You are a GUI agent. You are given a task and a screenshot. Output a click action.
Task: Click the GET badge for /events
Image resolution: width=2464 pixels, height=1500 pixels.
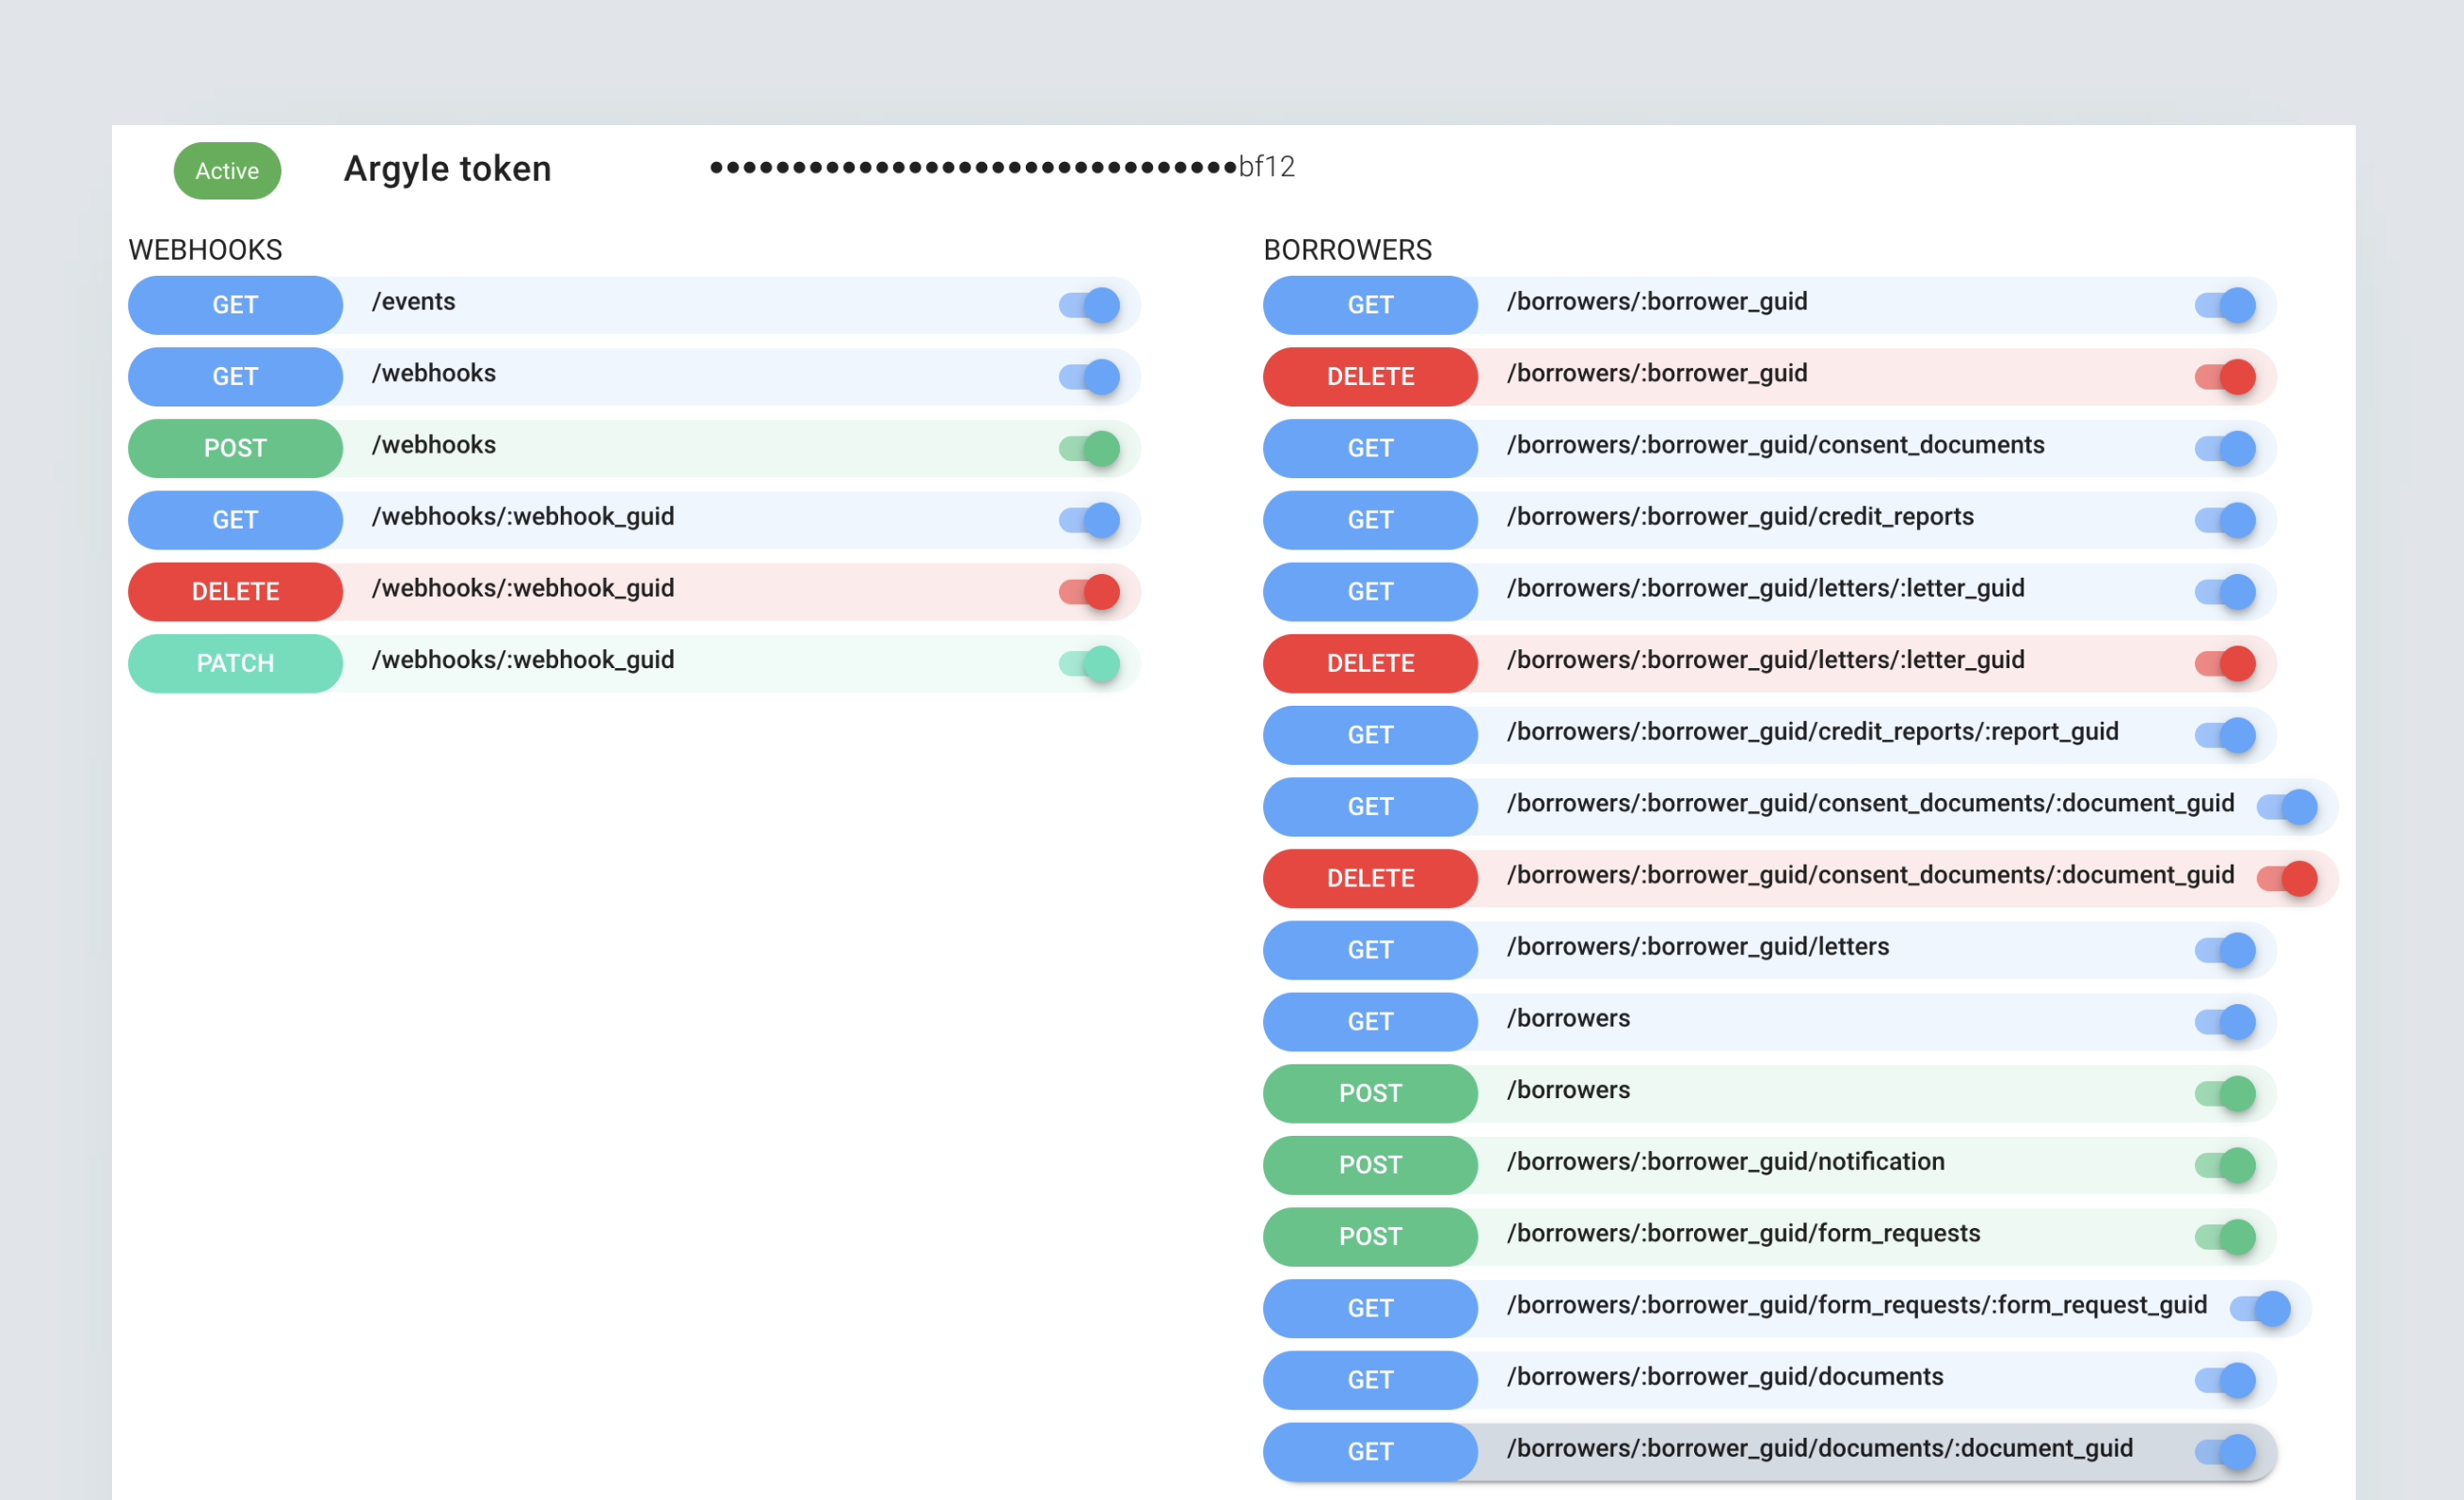[x=235, y=305]
